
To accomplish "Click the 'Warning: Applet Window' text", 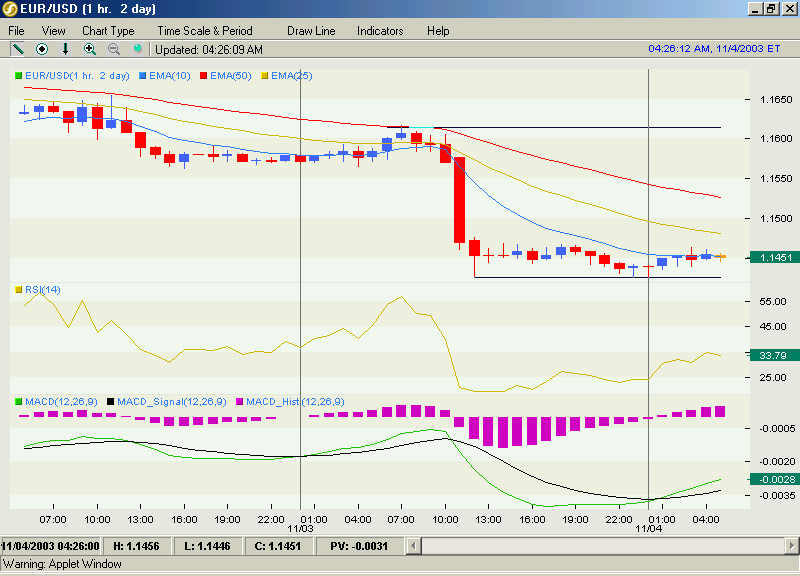I will pos(62,564).
